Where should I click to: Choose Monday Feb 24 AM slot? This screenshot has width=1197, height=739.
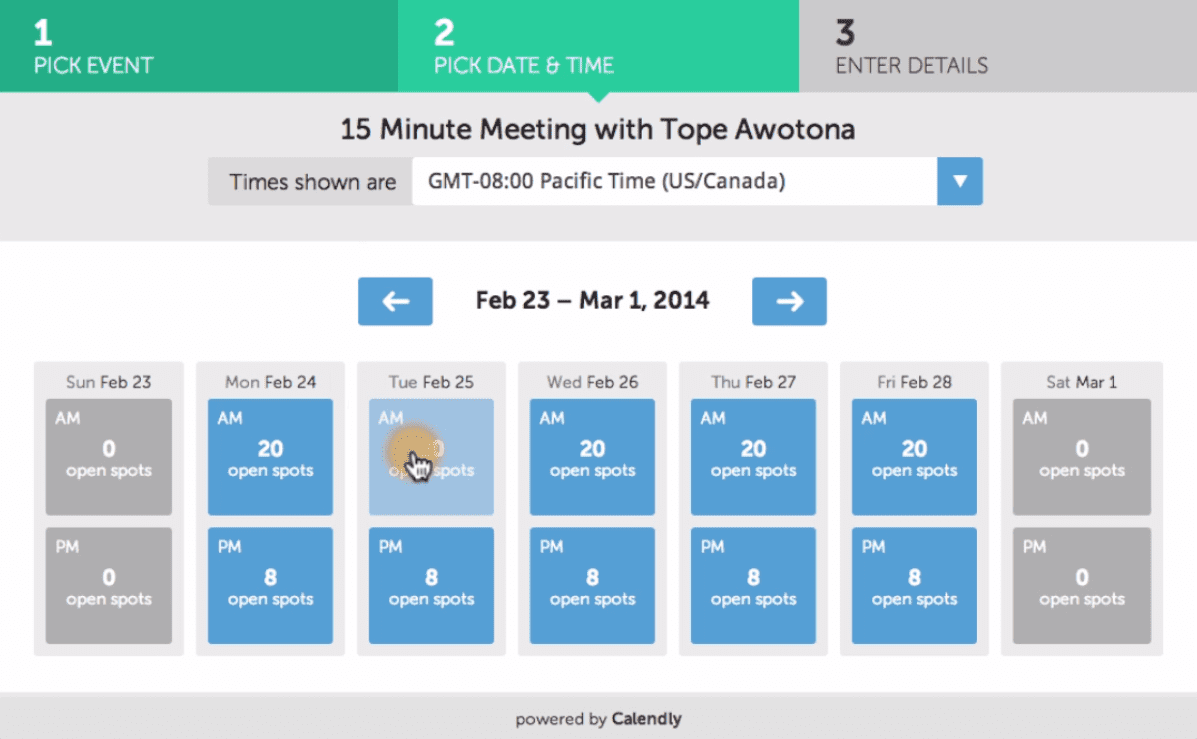click(270, 457)
